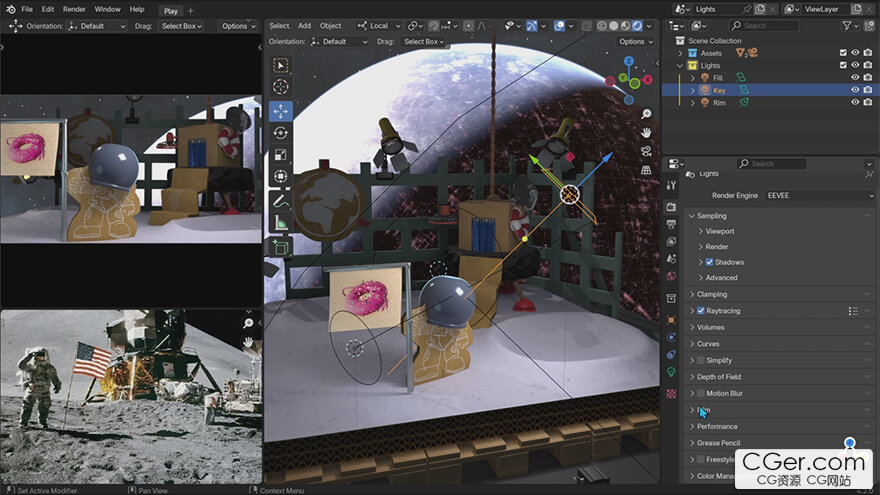Viewport: 880px width, 495px height.
Task: Disable Assets collection in renders
Action: tap(868, 53)
